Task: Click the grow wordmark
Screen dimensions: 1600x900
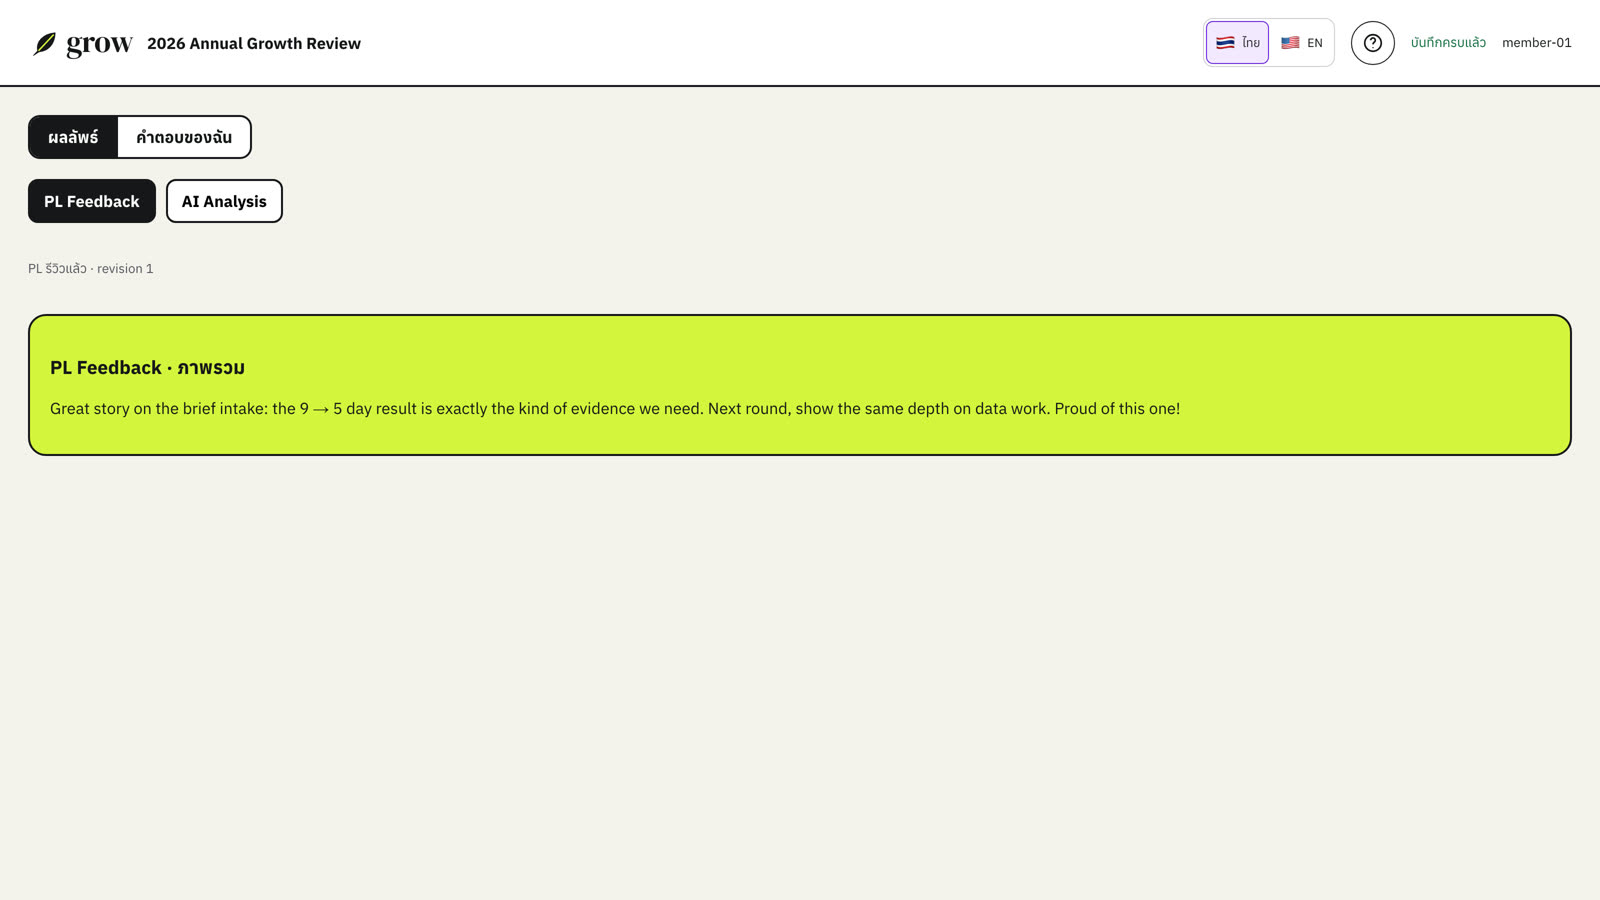Action: click(x=99, y=44)
